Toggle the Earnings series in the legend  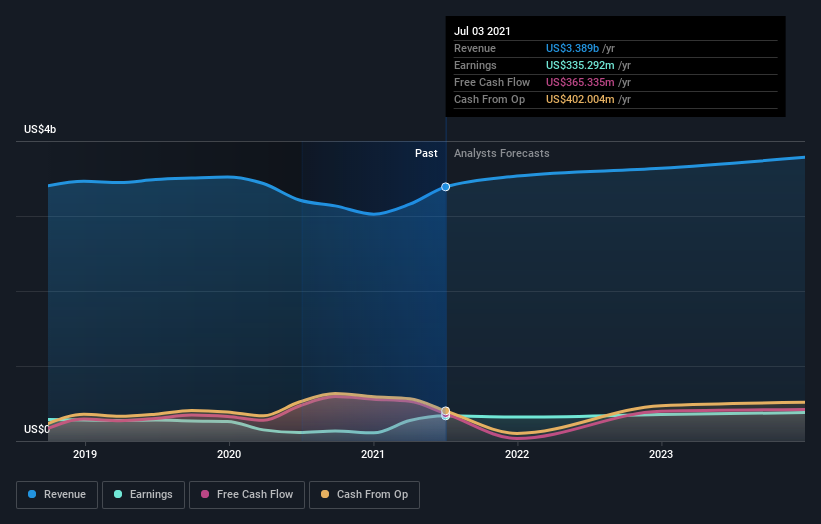pos(143,495)
